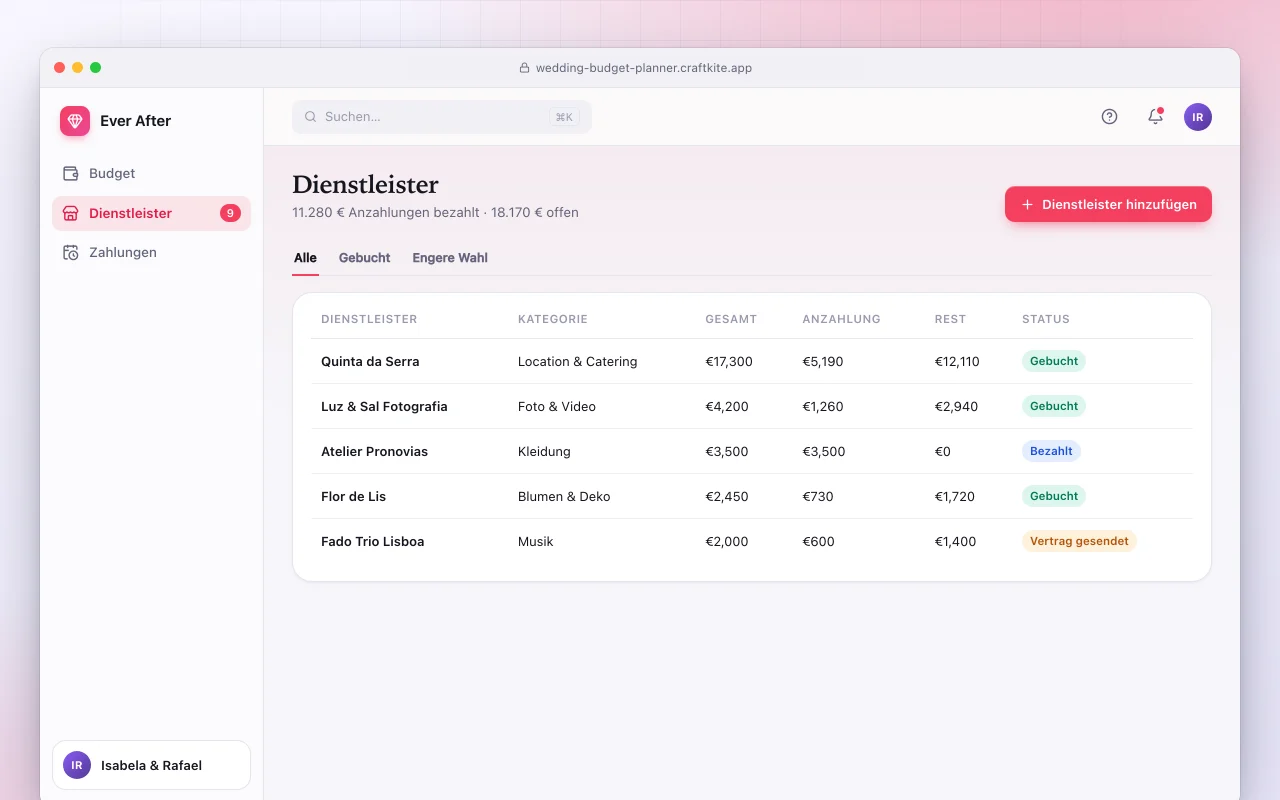Viewport: 1280px width, 800px height.
Task: Click the €12,110 remaining amount
Action: point(957,361)
